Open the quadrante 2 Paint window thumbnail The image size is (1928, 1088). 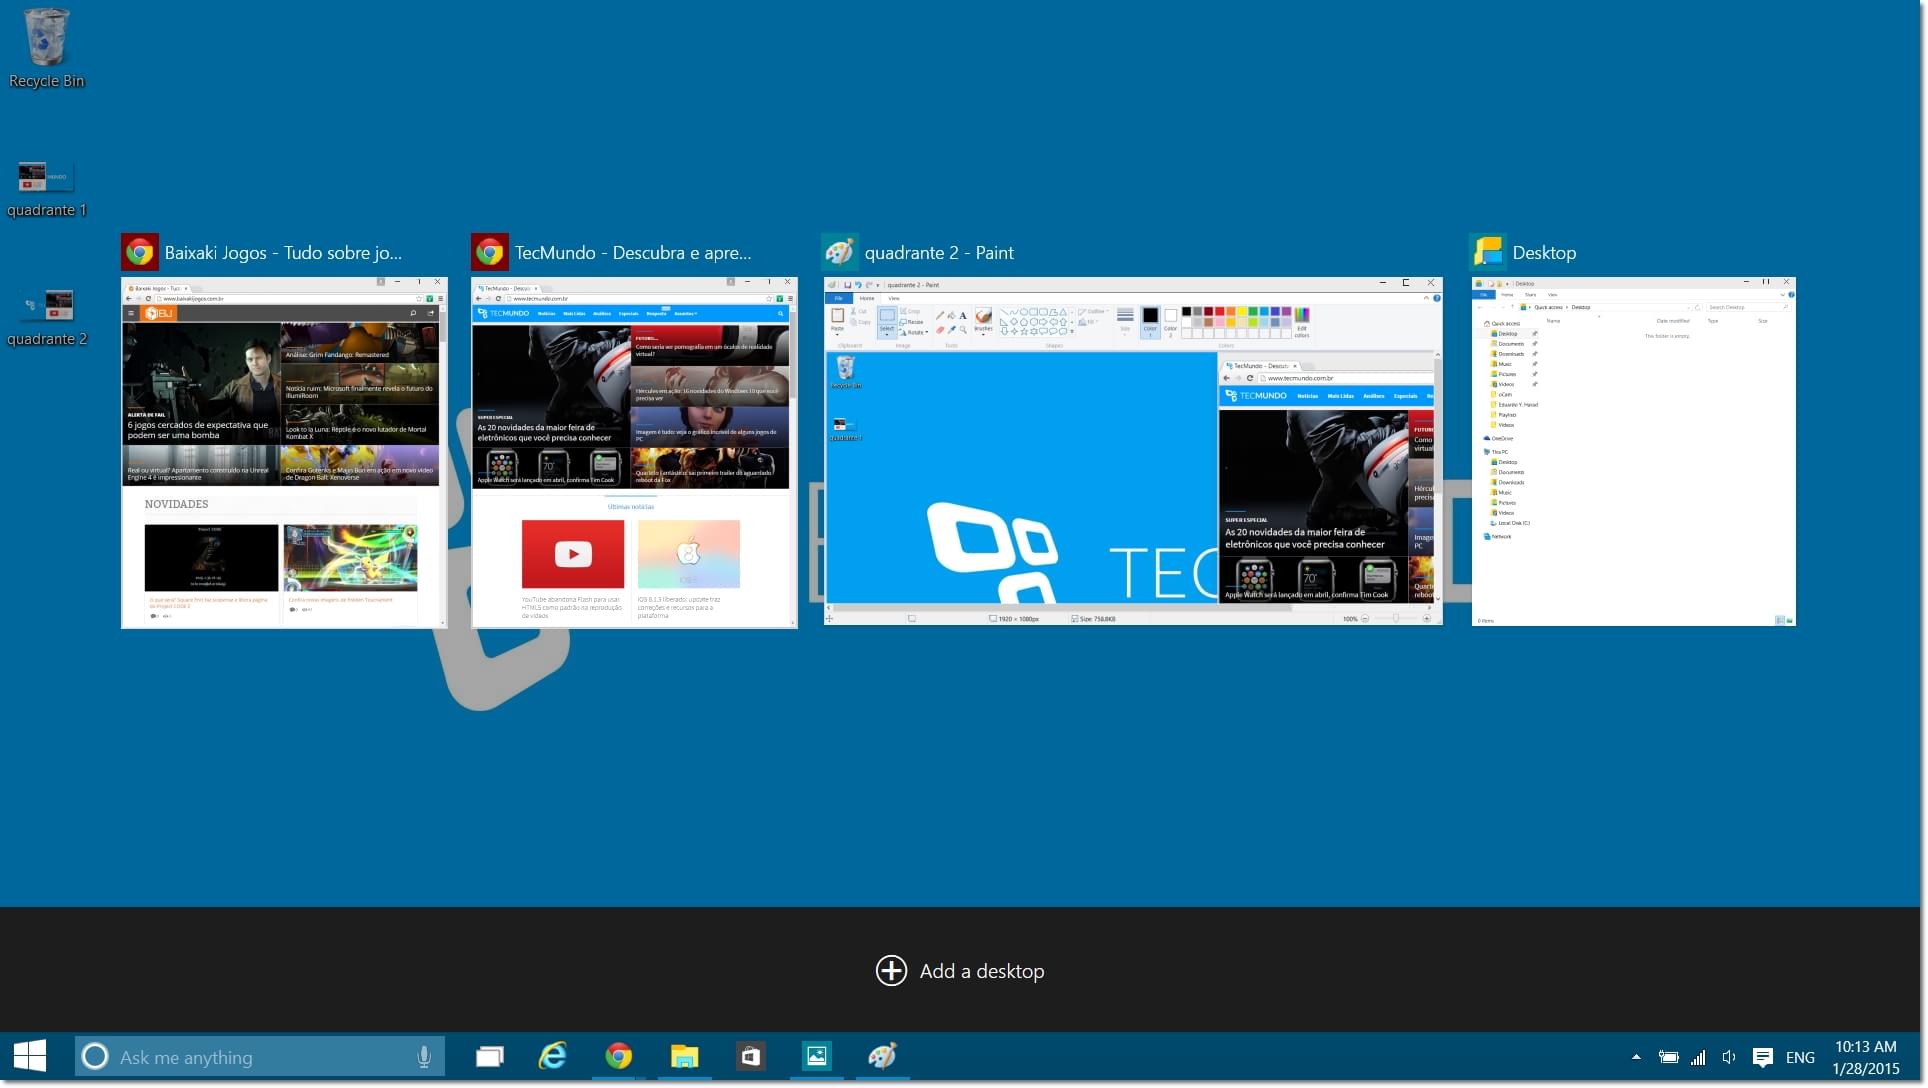pyautogui.click(x=1132, y=452)
